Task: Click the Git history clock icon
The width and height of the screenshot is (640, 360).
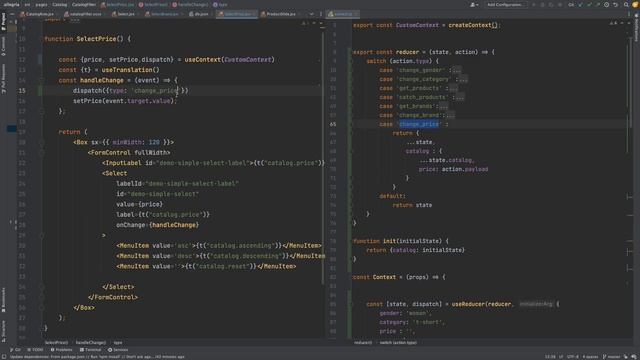Action: point(607,4)
